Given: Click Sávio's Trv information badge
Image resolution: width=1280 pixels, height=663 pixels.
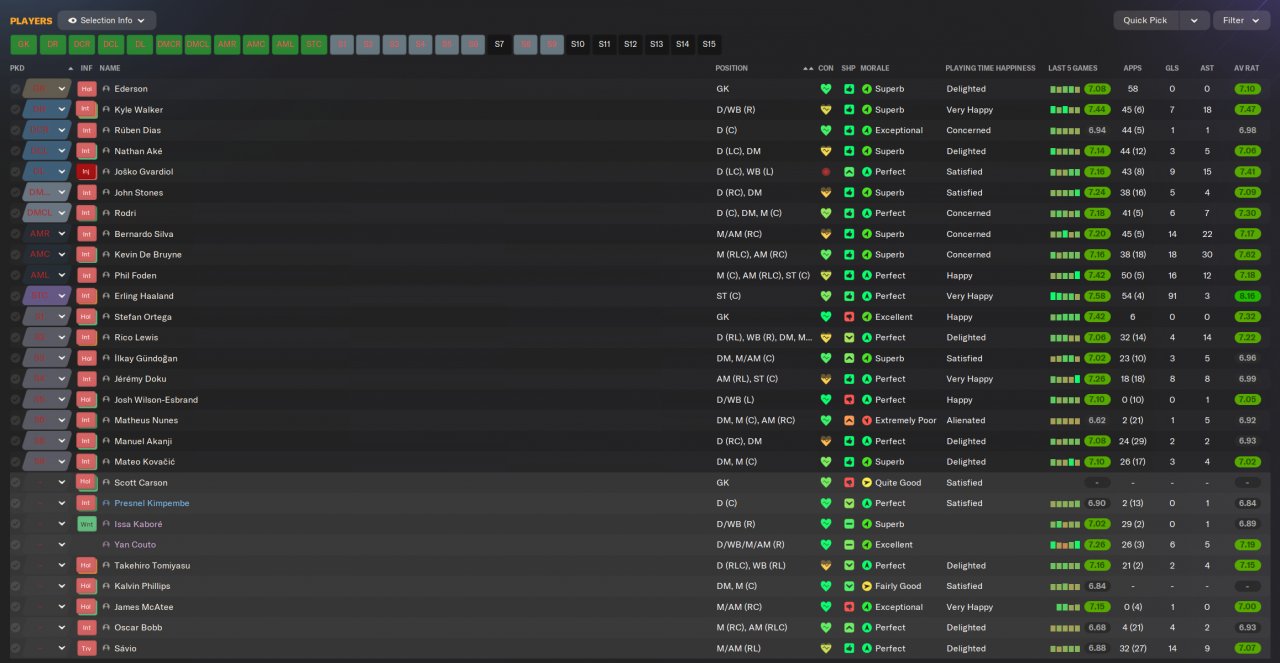Looking at the screenshot, I should click(86, 648).
